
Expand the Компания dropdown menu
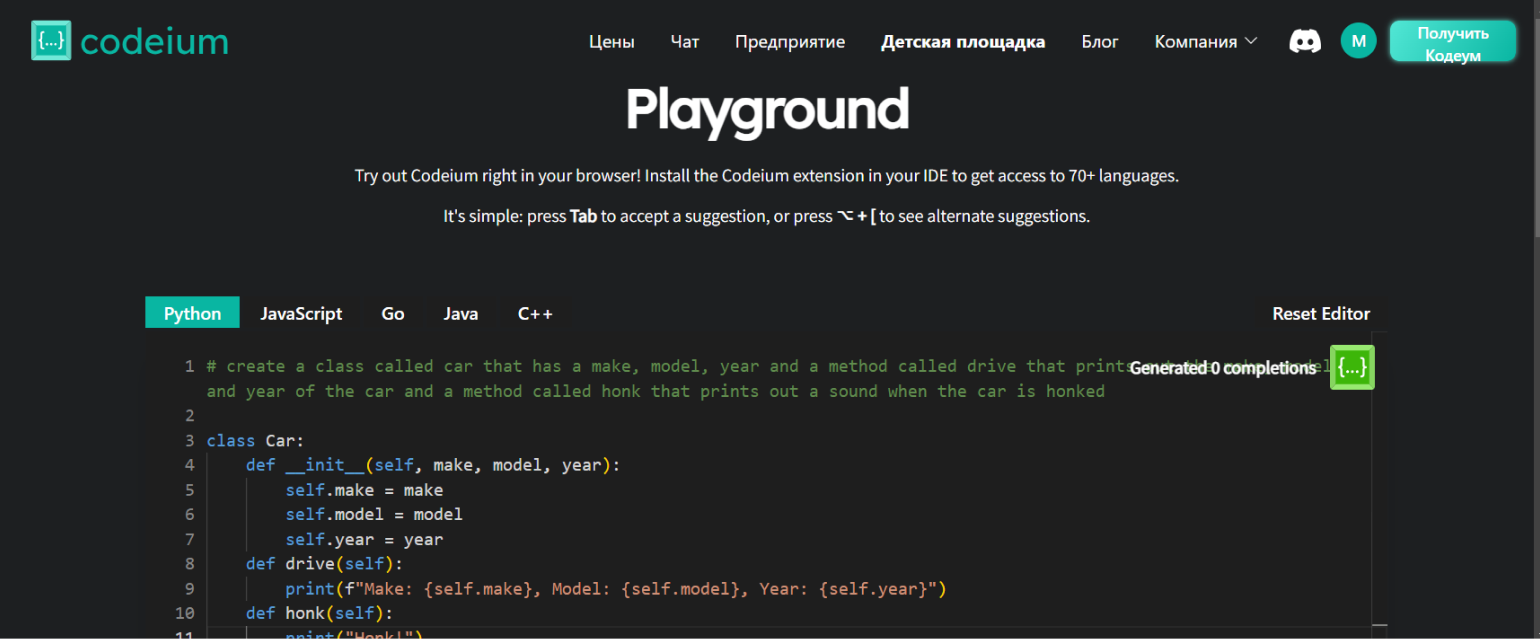tap(1206, 42)
